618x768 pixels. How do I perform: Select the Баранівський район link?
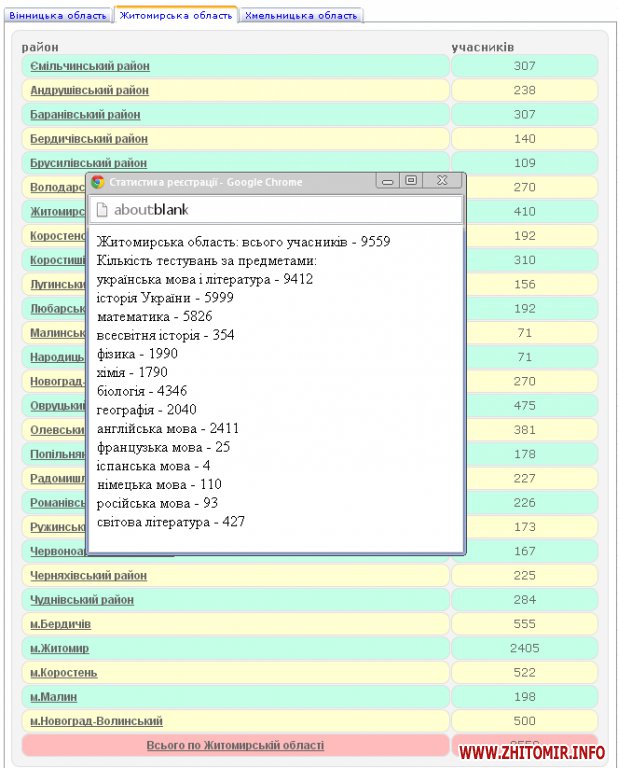click(x=88, y=115)
